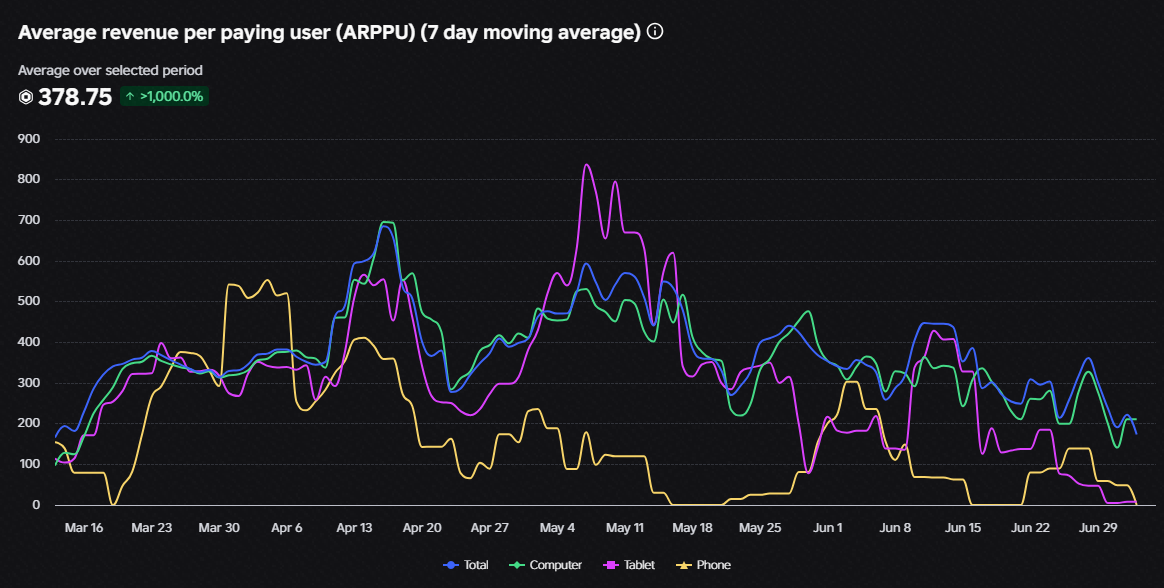The width and height of the screenshot is (1164, 588).
Task: Click the Jun 22 x-axis label
Action: 1030,528
